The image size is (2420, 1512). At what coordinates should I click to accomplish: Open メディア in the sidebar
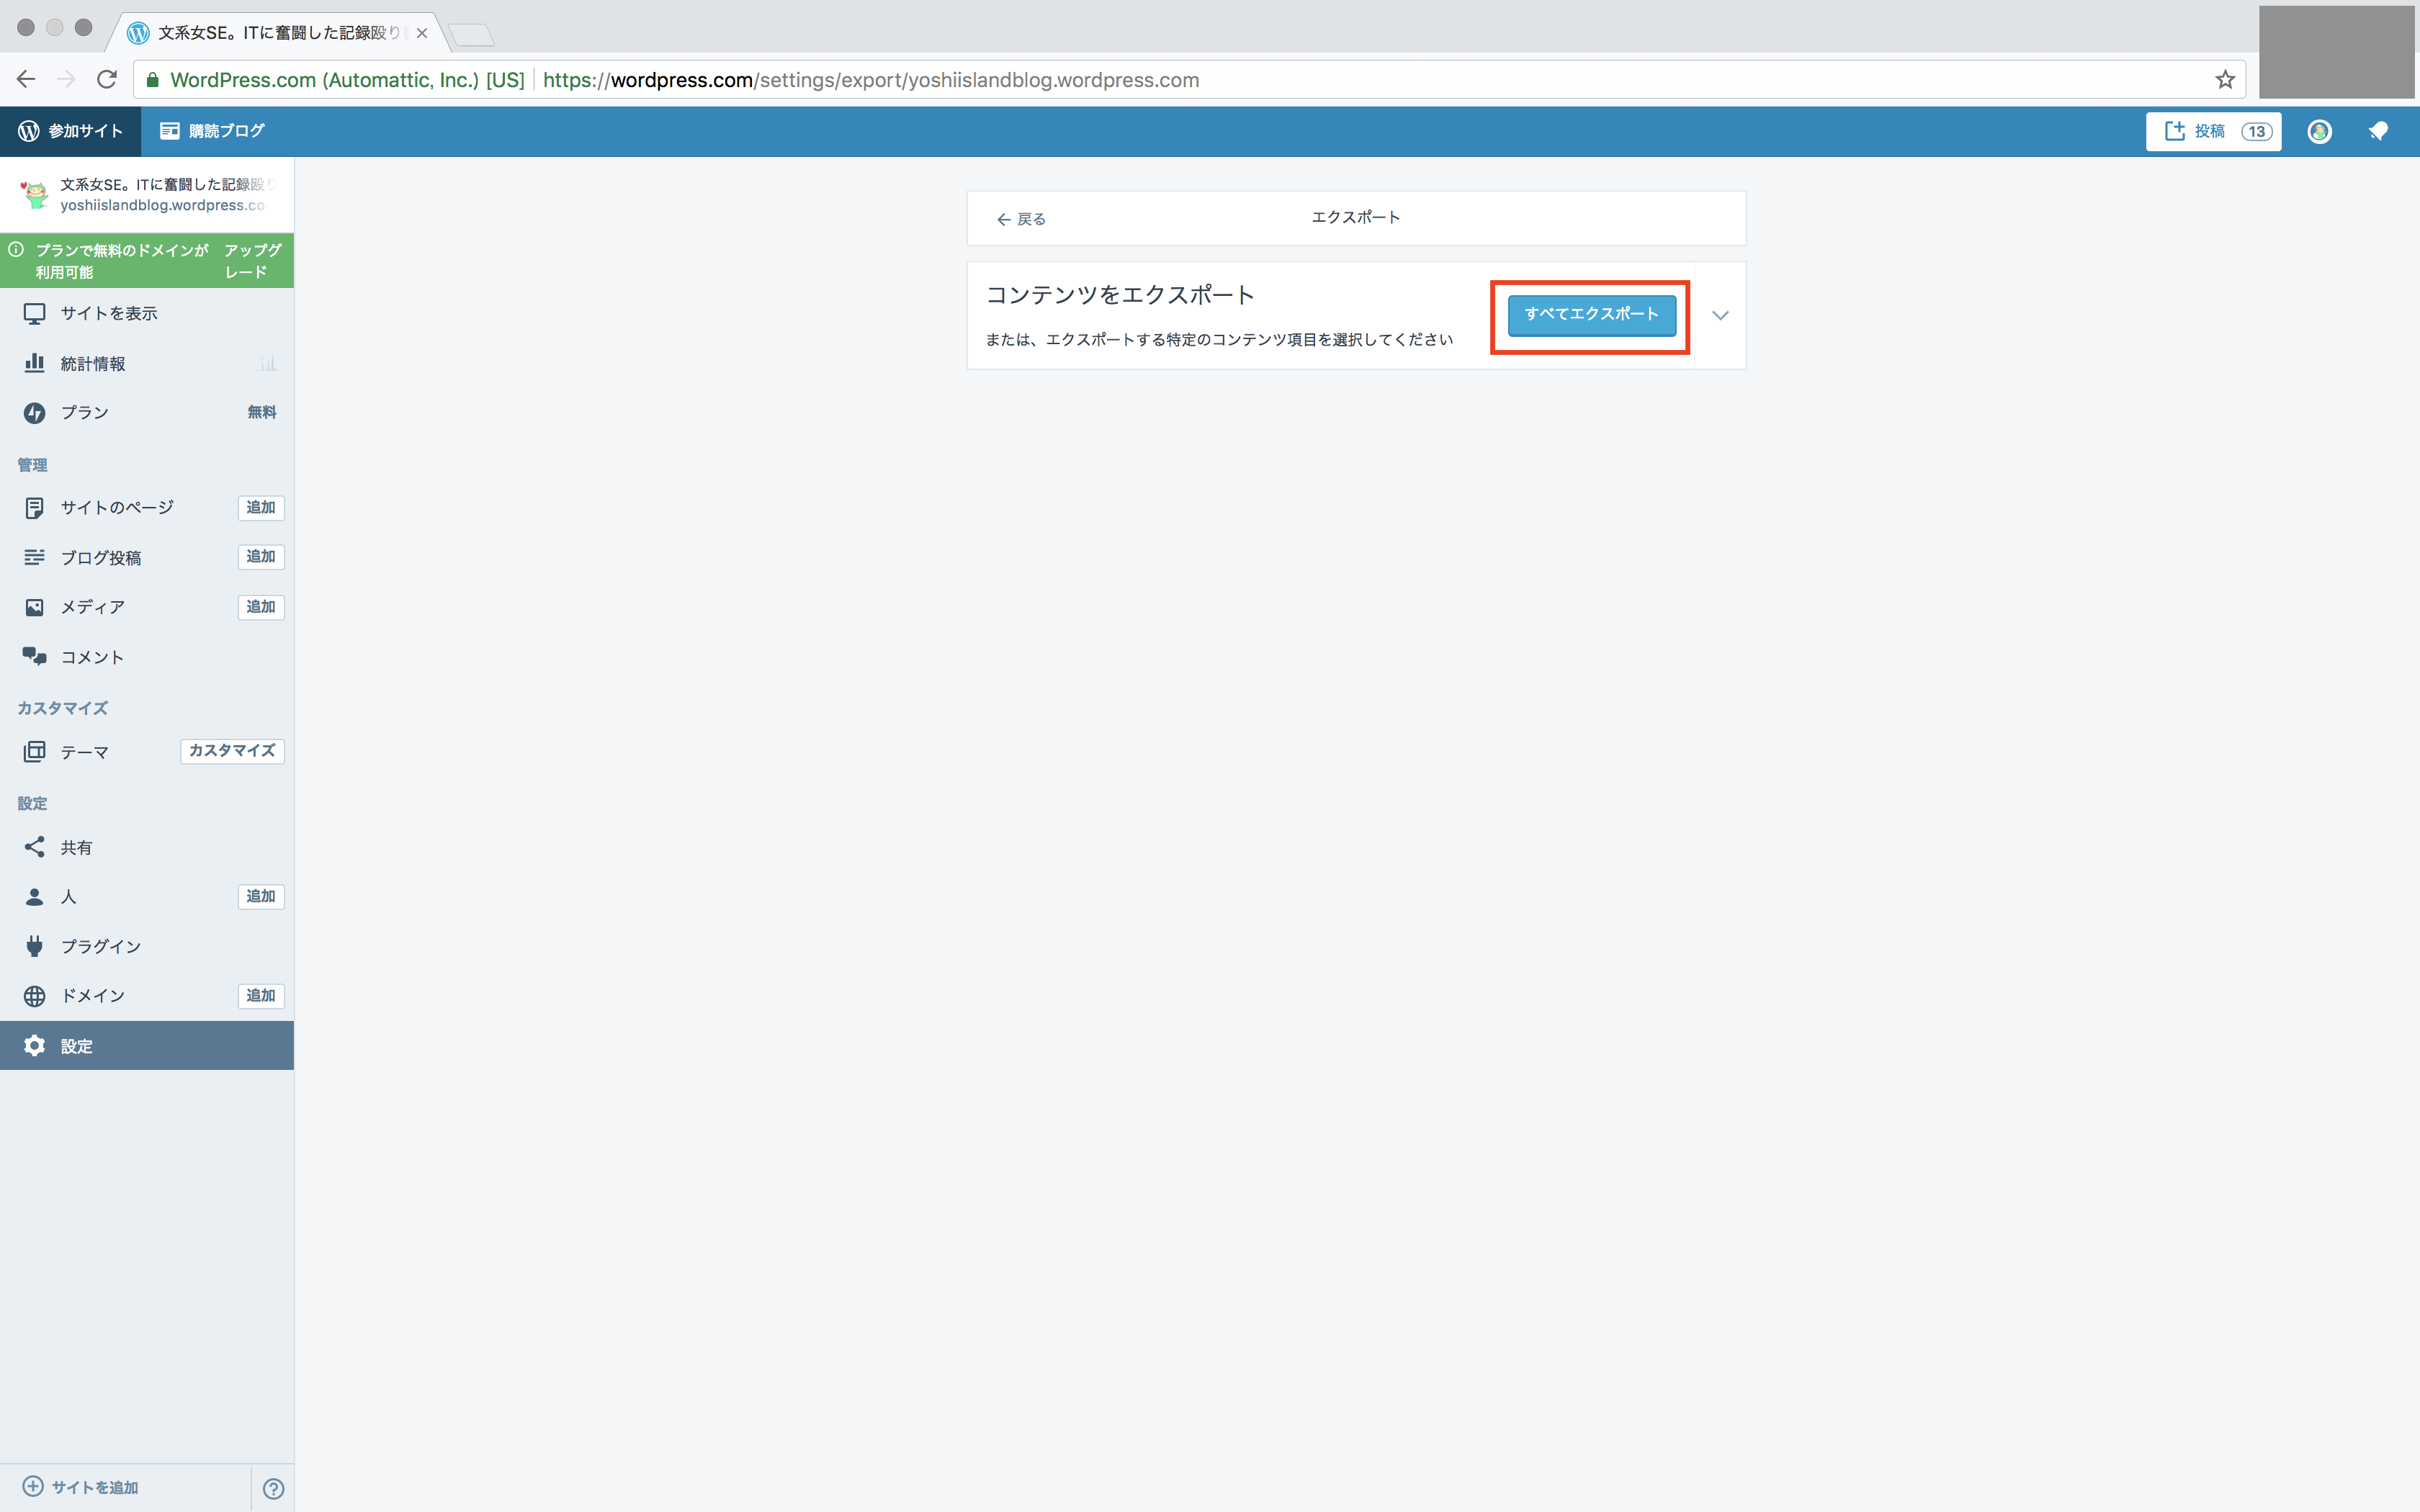(x=117, y=607)
